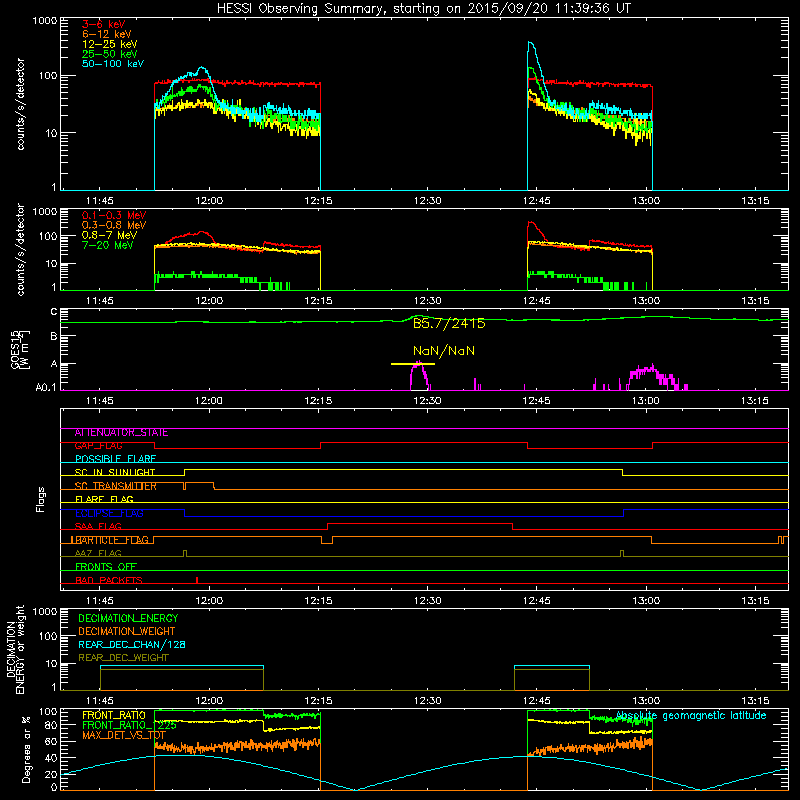Select the red 3-6 keV legend entry
Screen dimensions: 800x800
click(x=104, y=24)
